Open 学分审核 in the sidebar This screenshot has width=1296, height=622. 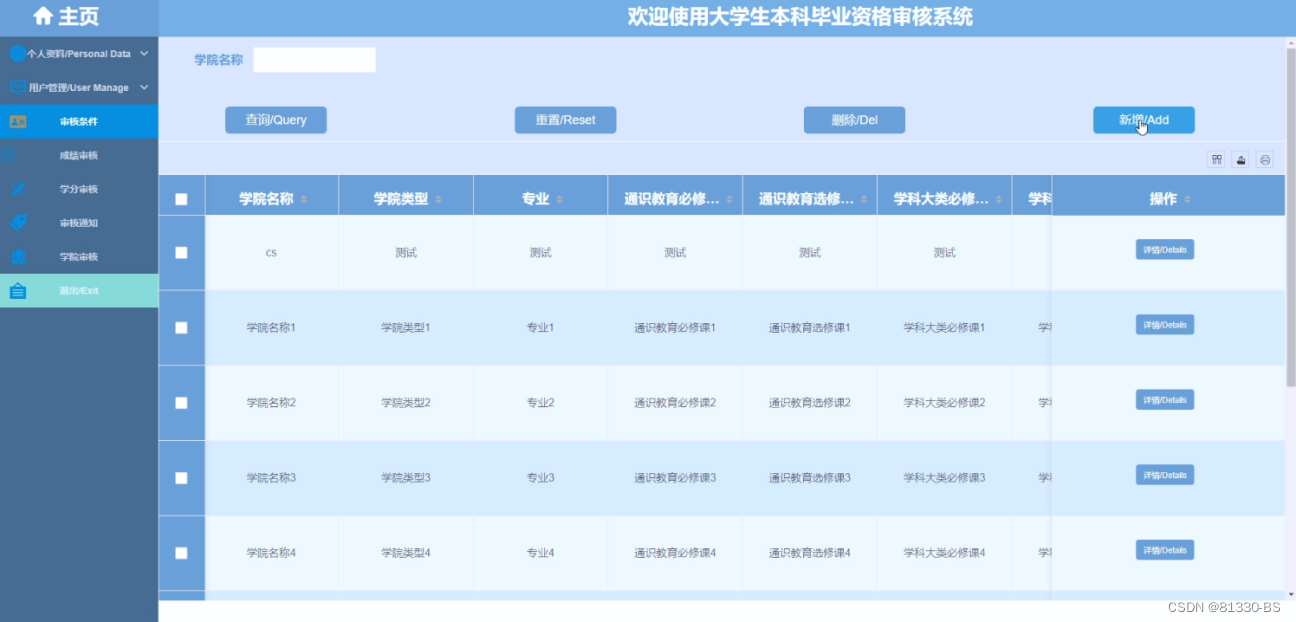79,189
